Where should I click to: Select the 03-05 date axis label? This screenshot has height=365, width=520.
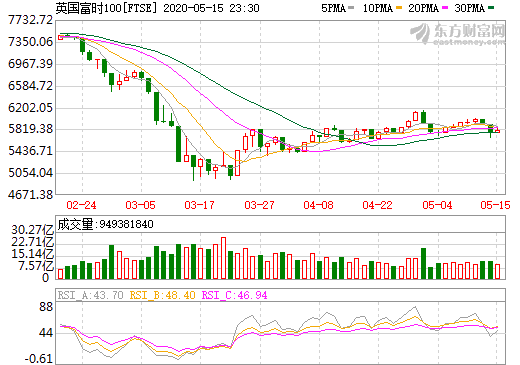point(141,205)
